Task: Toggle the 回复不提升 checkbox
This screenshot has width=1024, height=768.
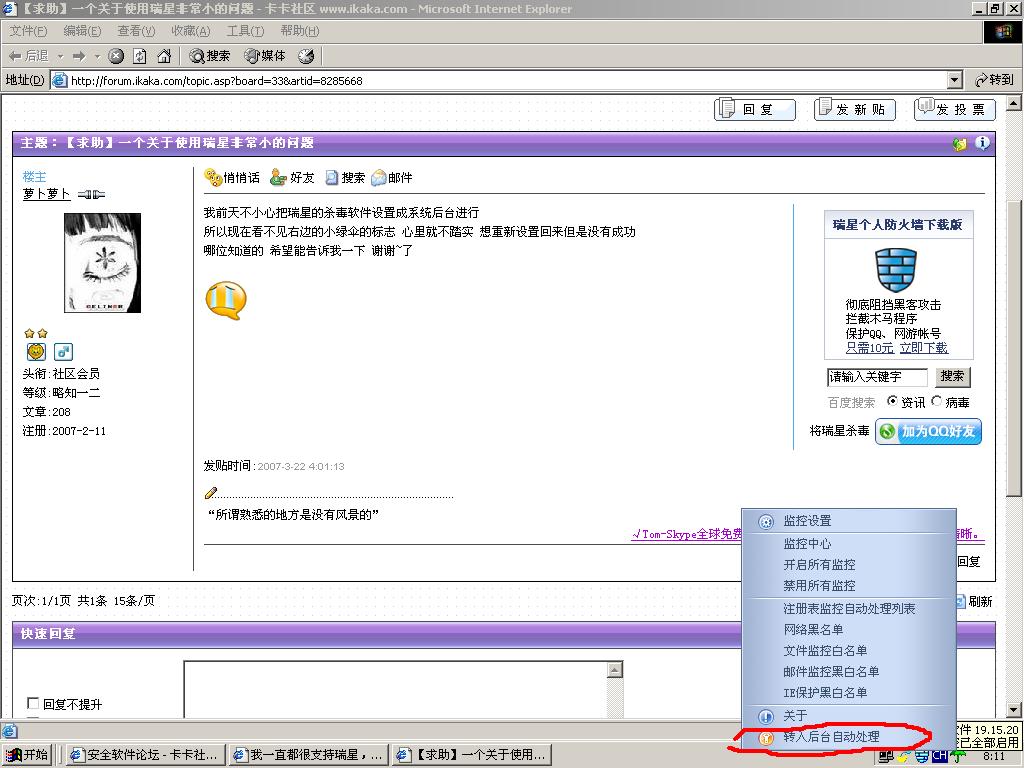Action: [33, 703]
